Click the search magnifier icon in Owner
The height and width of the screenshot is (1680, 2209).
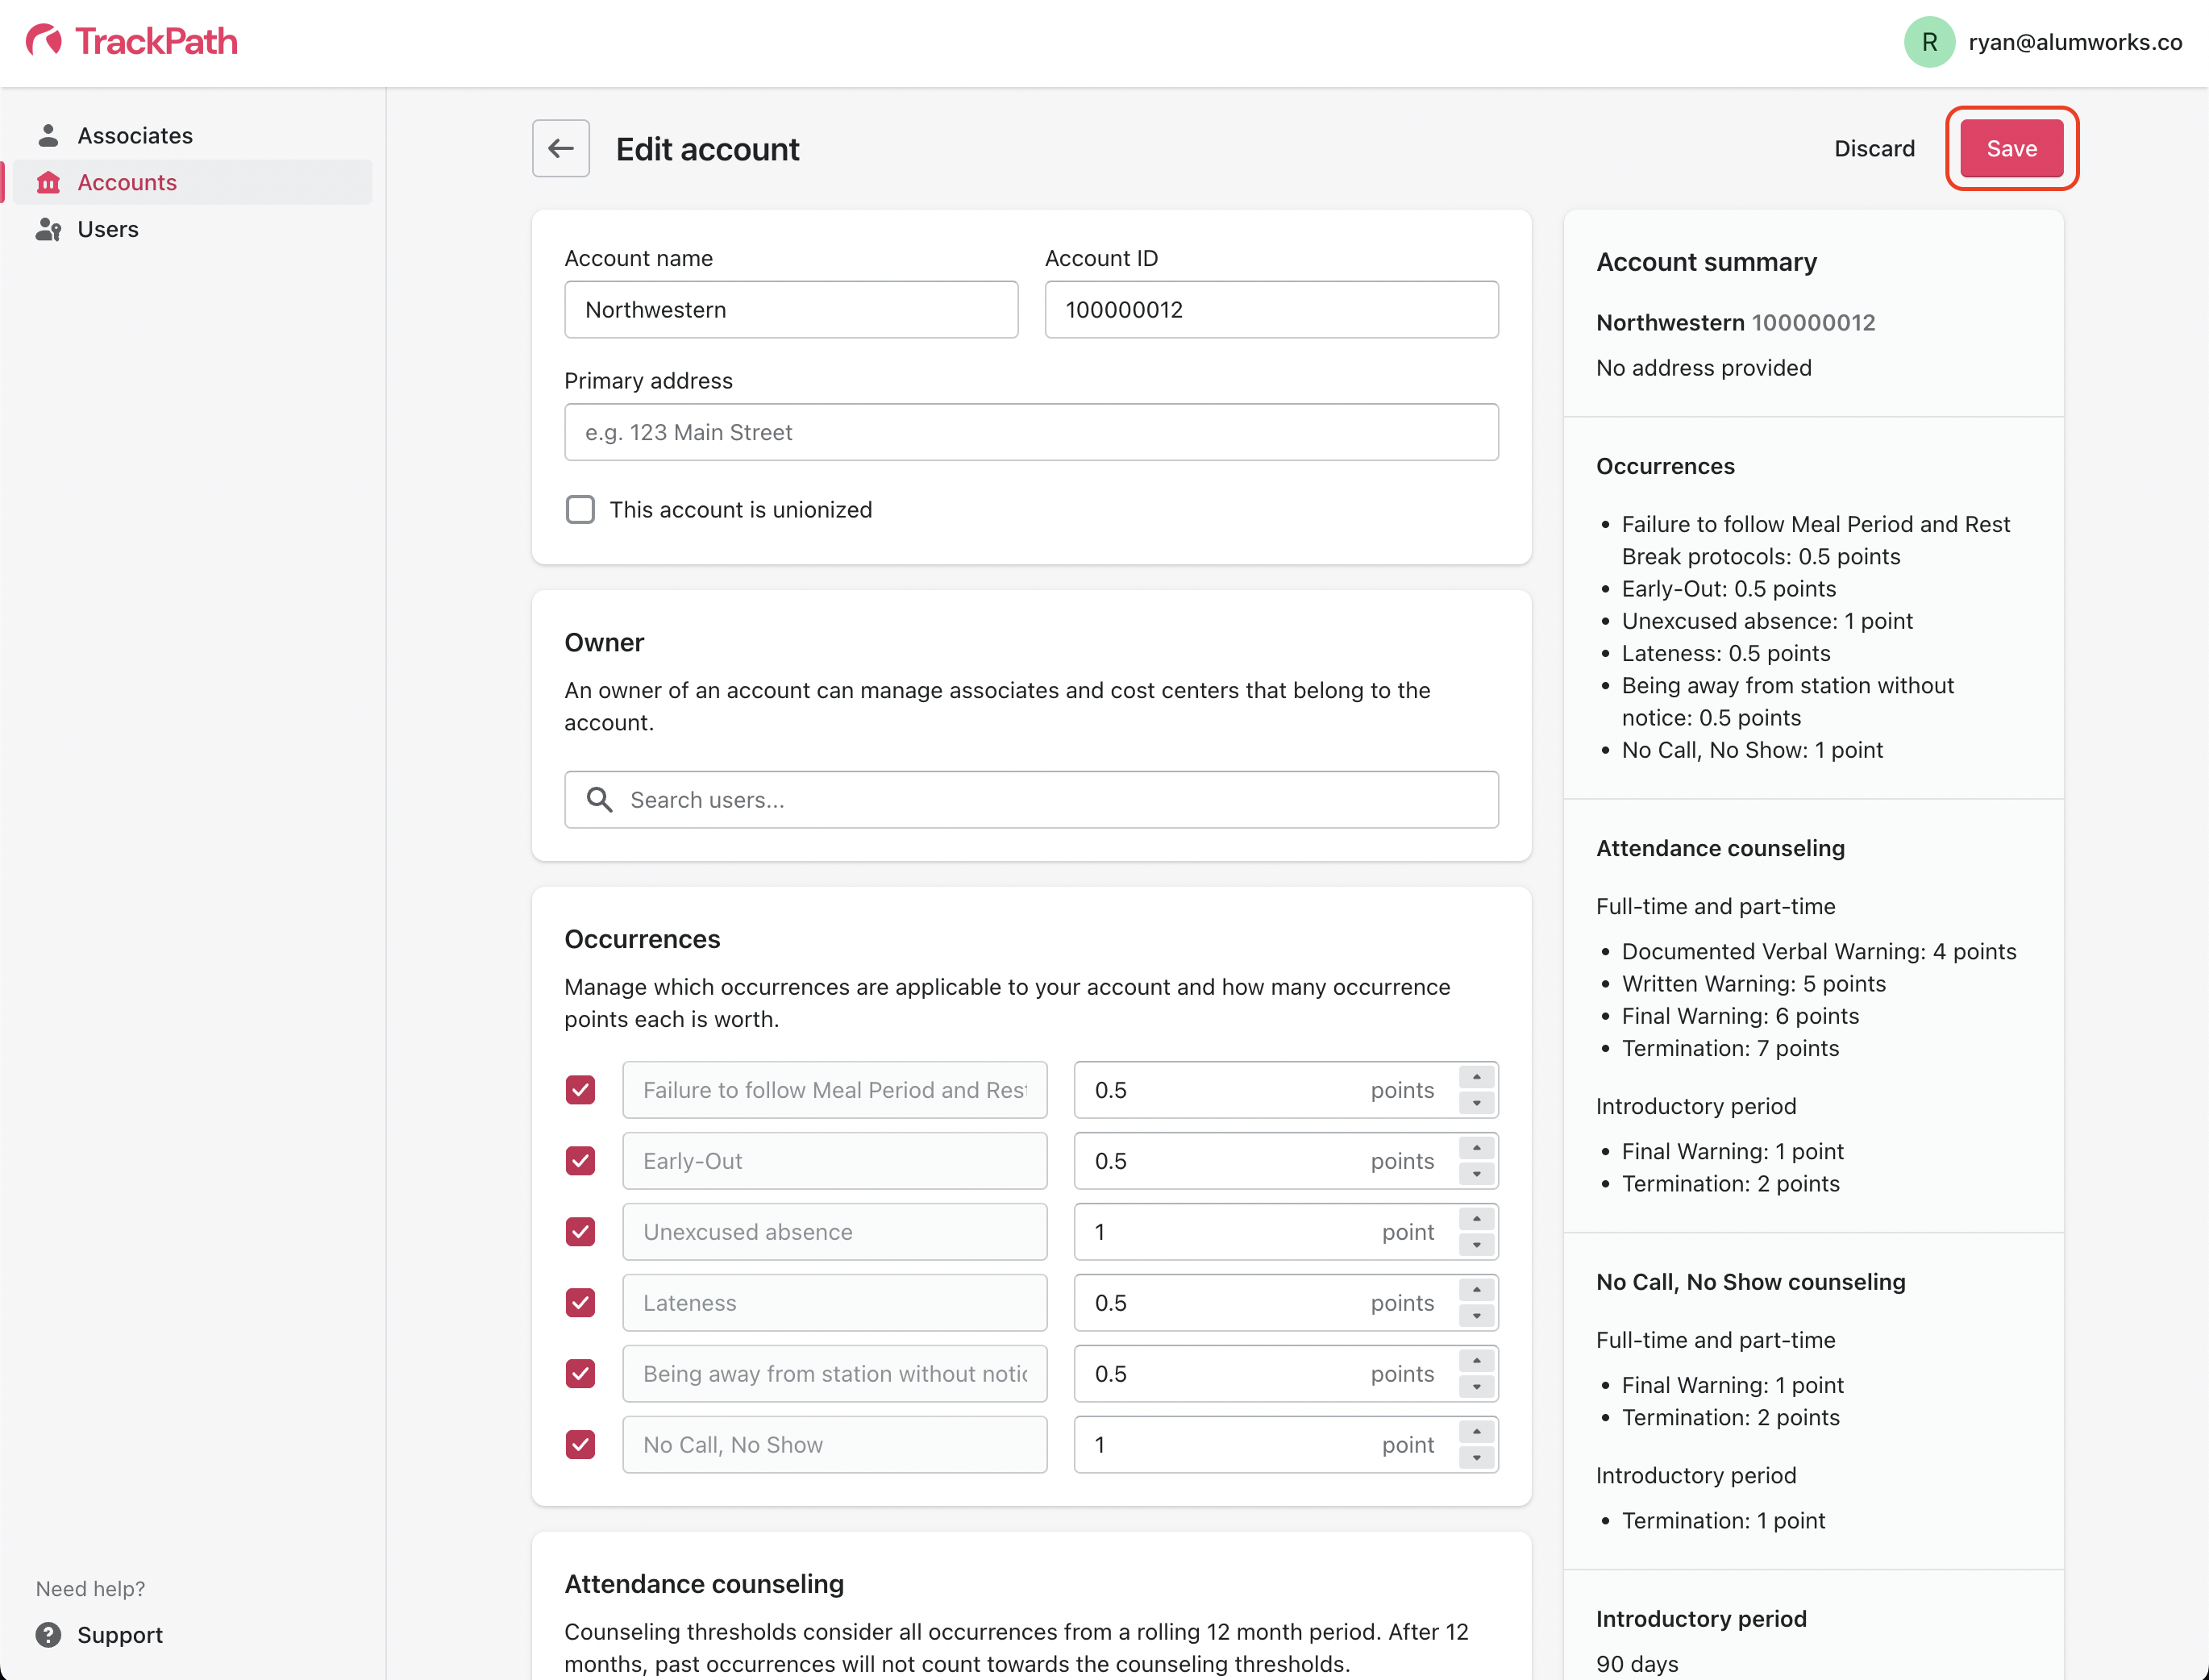tap(599, 799)
